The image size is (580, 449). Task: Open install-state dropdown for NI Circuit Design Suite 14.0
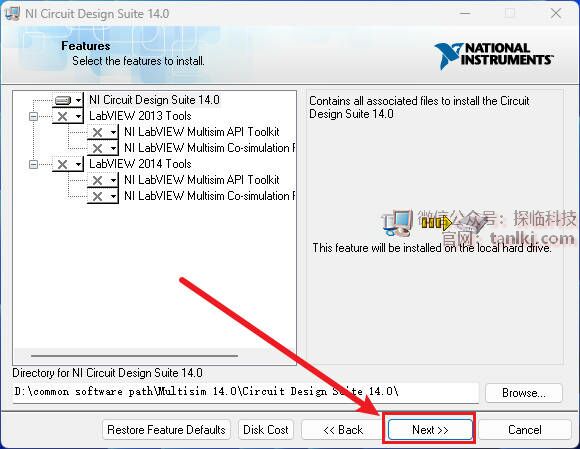pos(68,100)
